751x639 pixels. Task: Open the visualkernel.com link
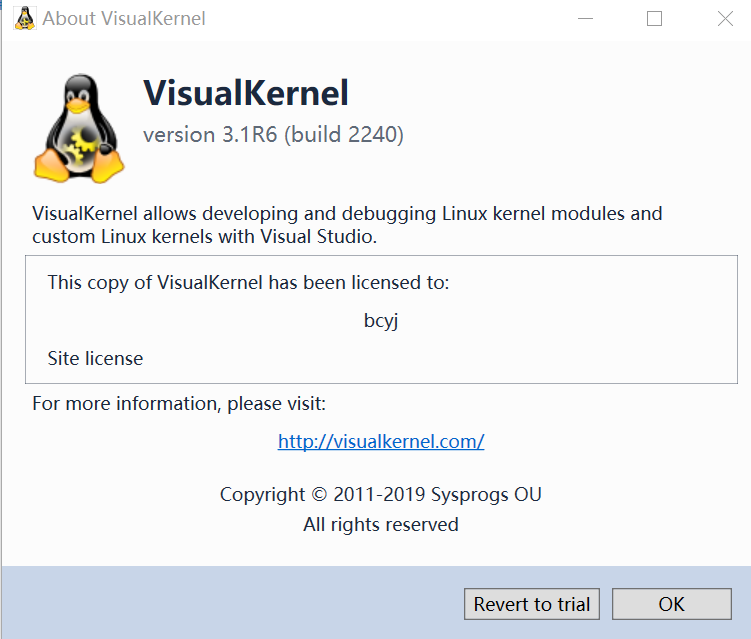point(381,441)
